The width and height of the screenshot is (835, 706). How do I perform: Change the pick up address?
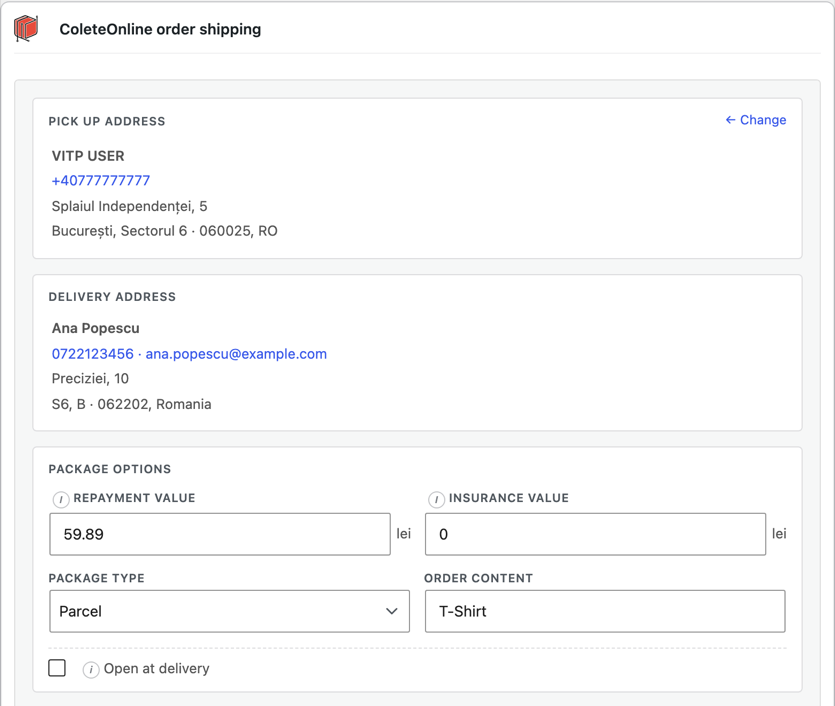756,120
